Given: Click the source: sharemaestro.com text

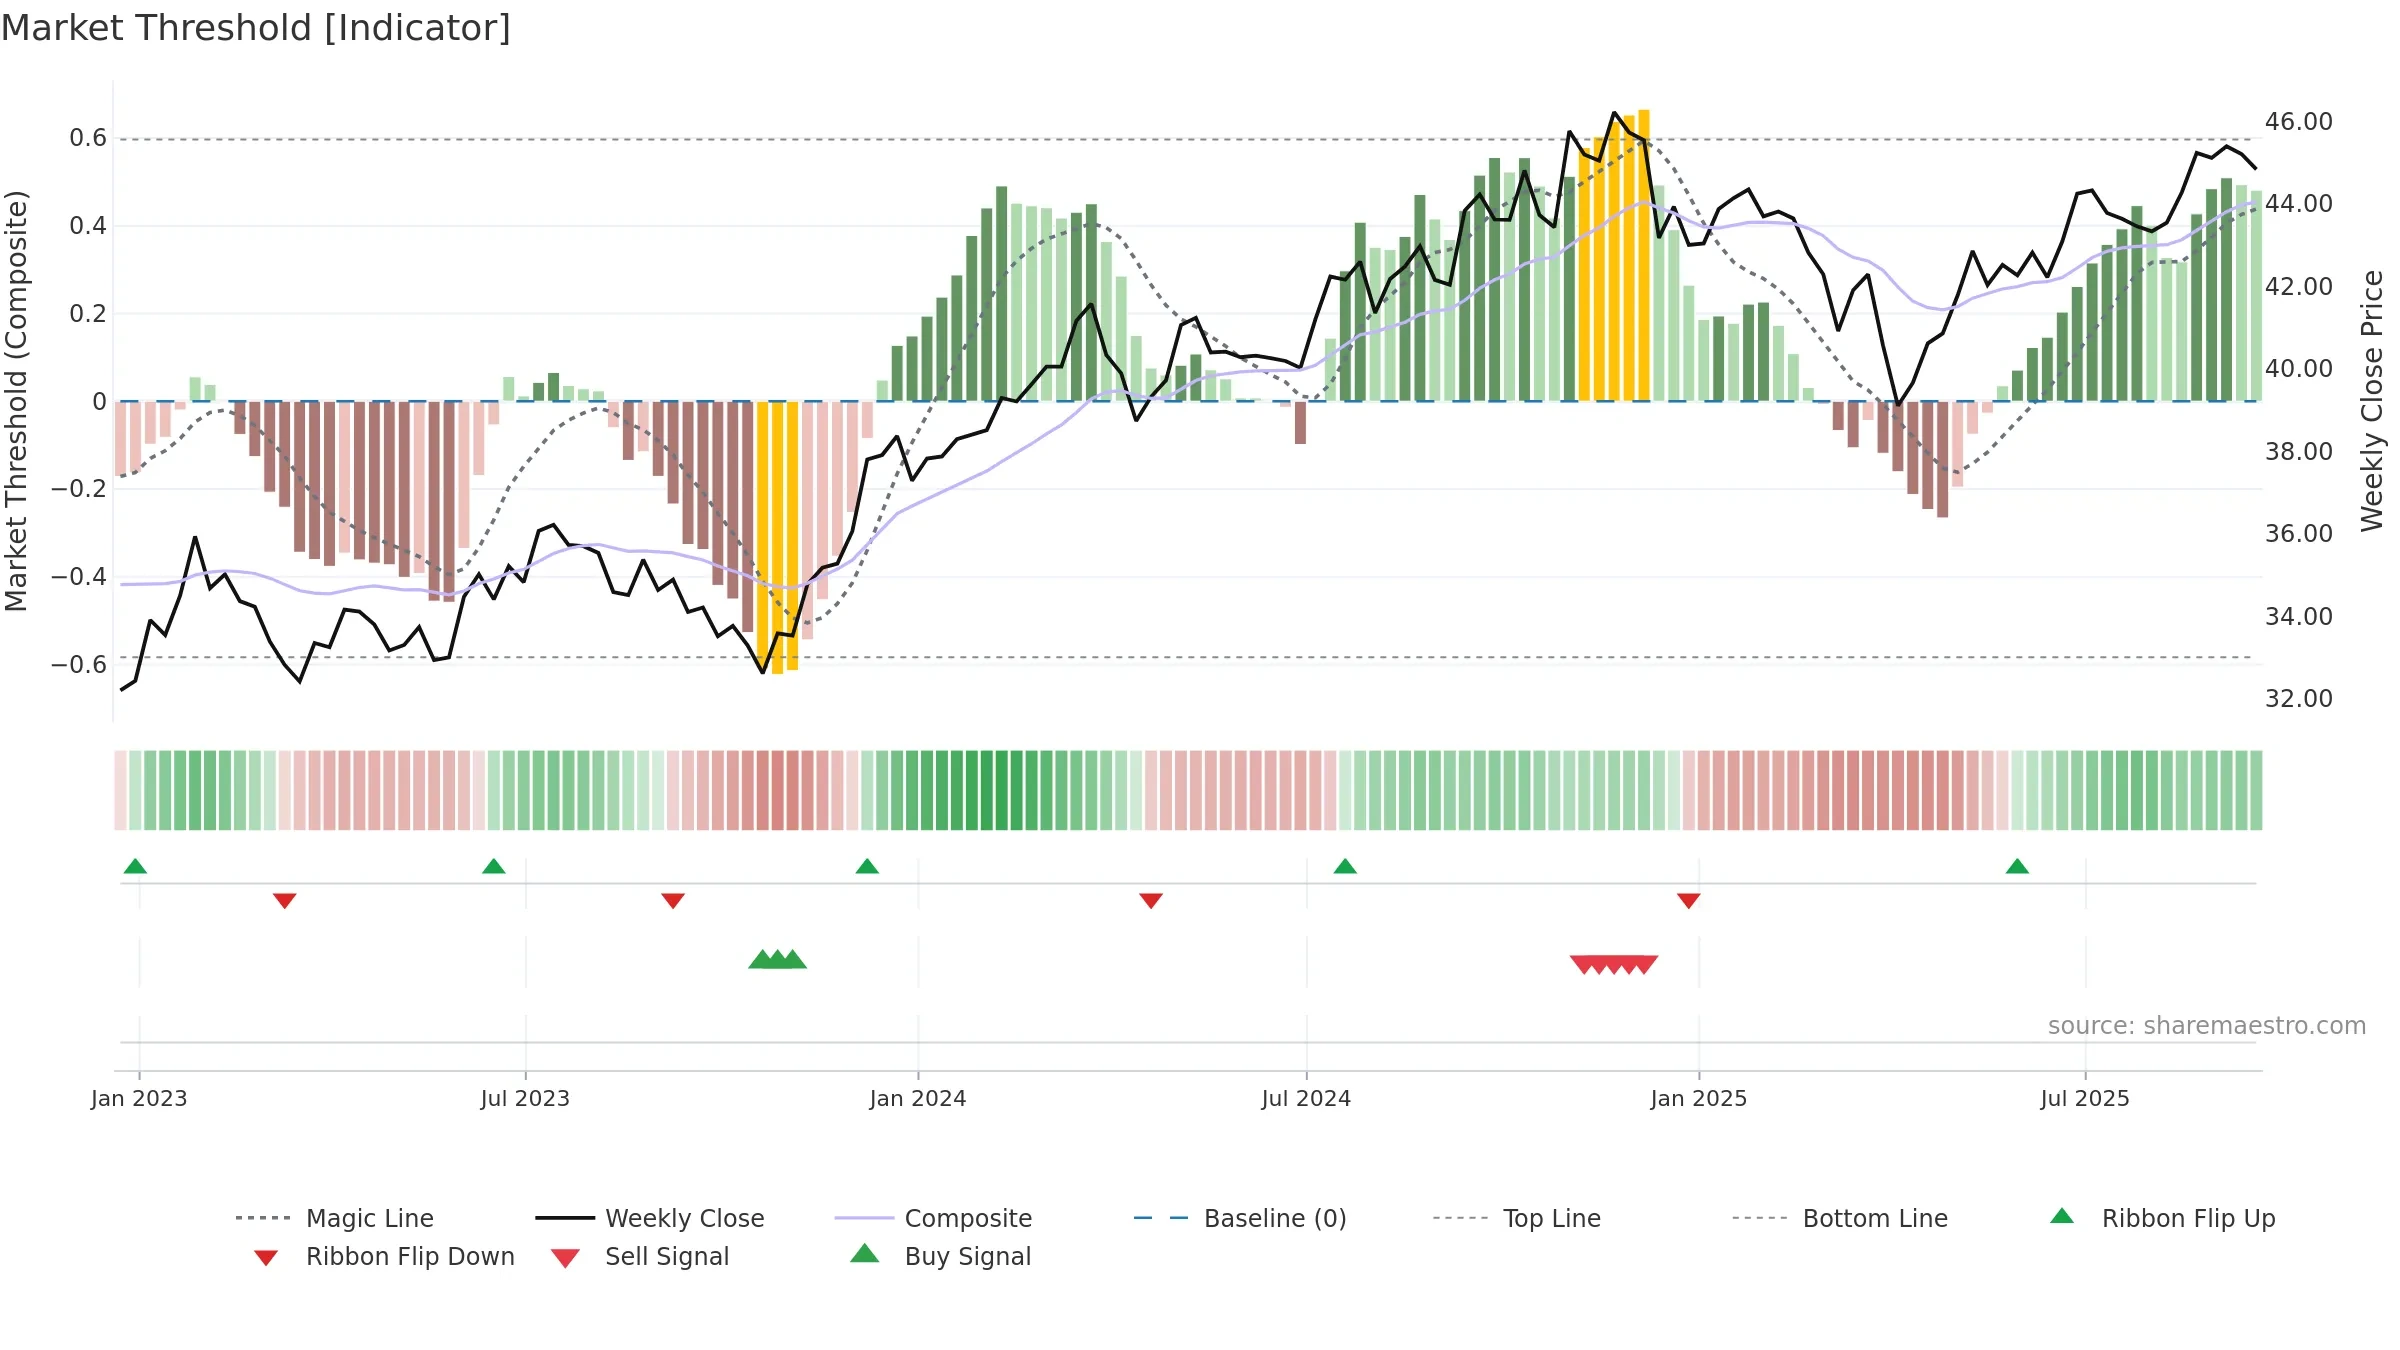Looking at the screenshot, I should [x=2207, y=1026].
